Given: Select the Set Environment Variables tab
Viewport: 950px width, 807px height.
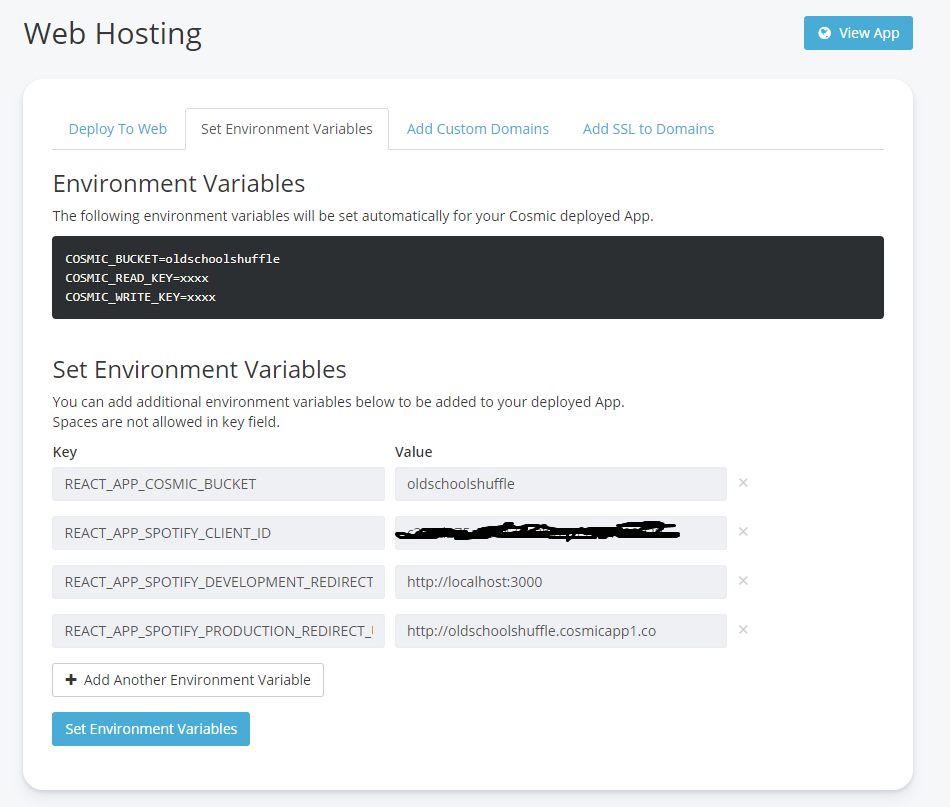Looking at the screenshot, I should tap(287, 129).
